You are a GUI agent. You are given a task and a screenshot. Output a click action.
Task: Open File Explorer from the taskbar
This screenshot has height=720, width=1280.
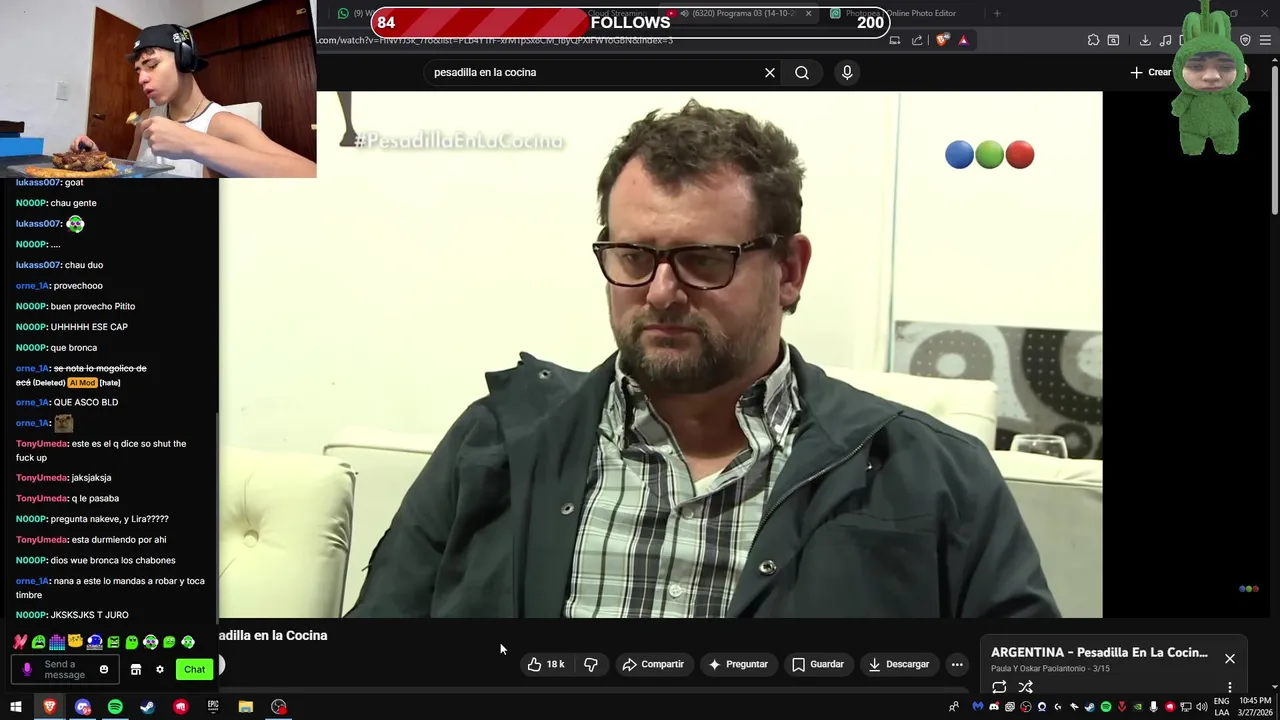(245, 707)
